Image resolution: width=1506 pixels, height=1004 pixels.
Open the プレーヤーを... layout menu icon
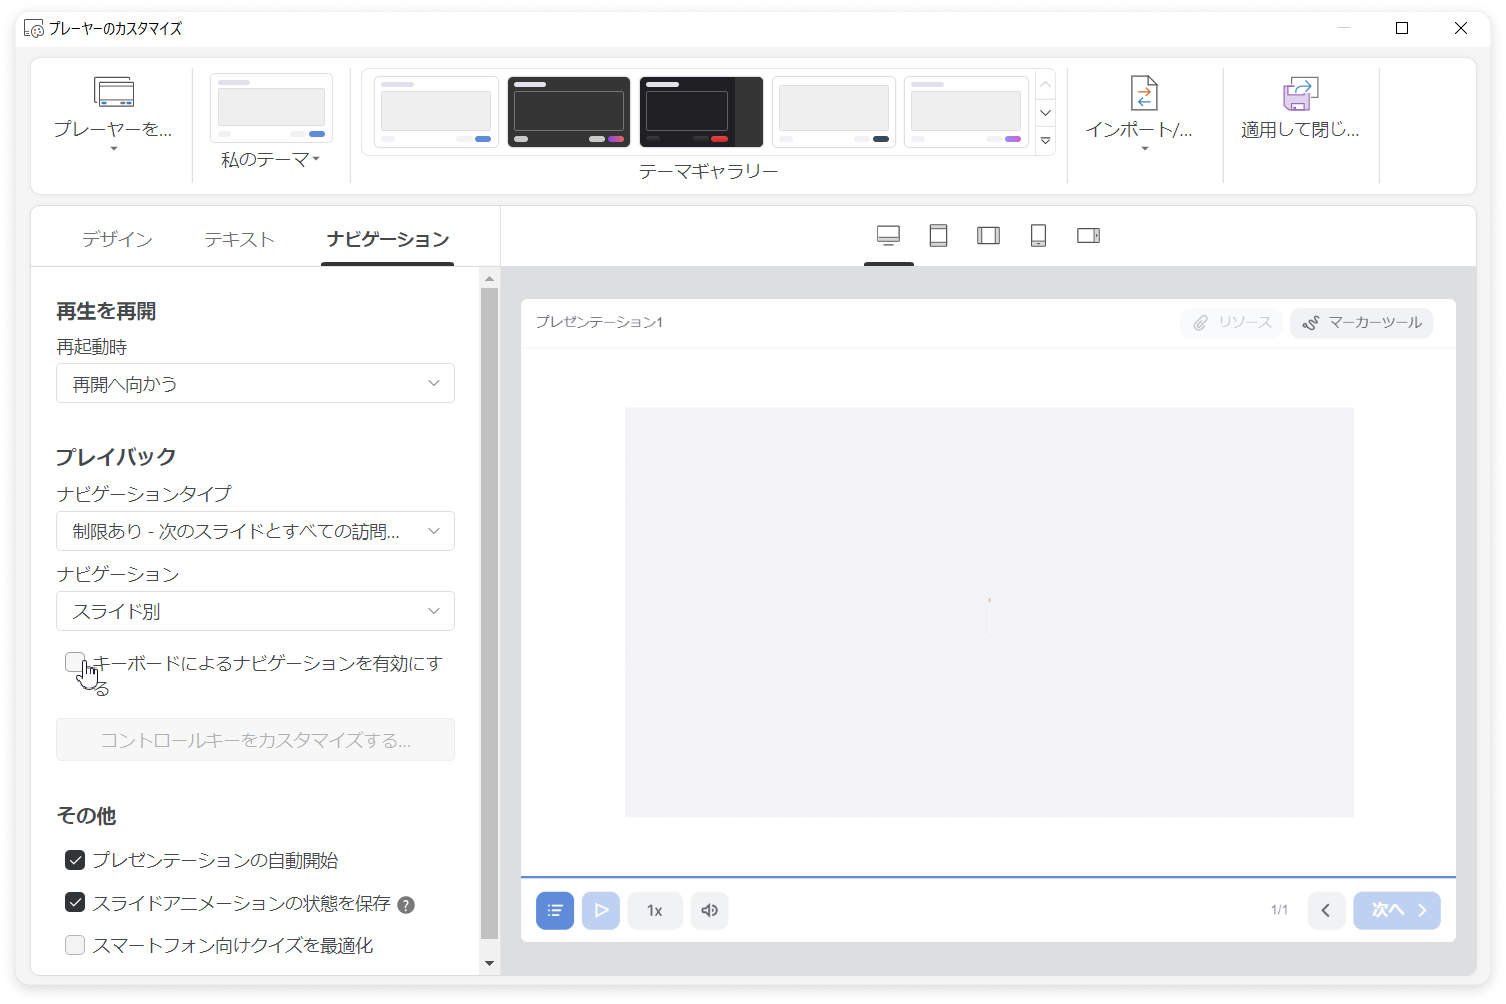click(113, 92)
